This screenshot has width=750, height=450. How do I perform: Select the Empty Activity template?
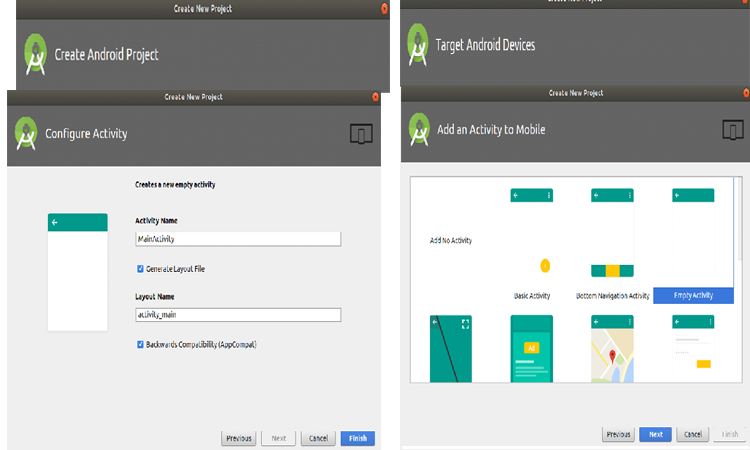(693, 240)
